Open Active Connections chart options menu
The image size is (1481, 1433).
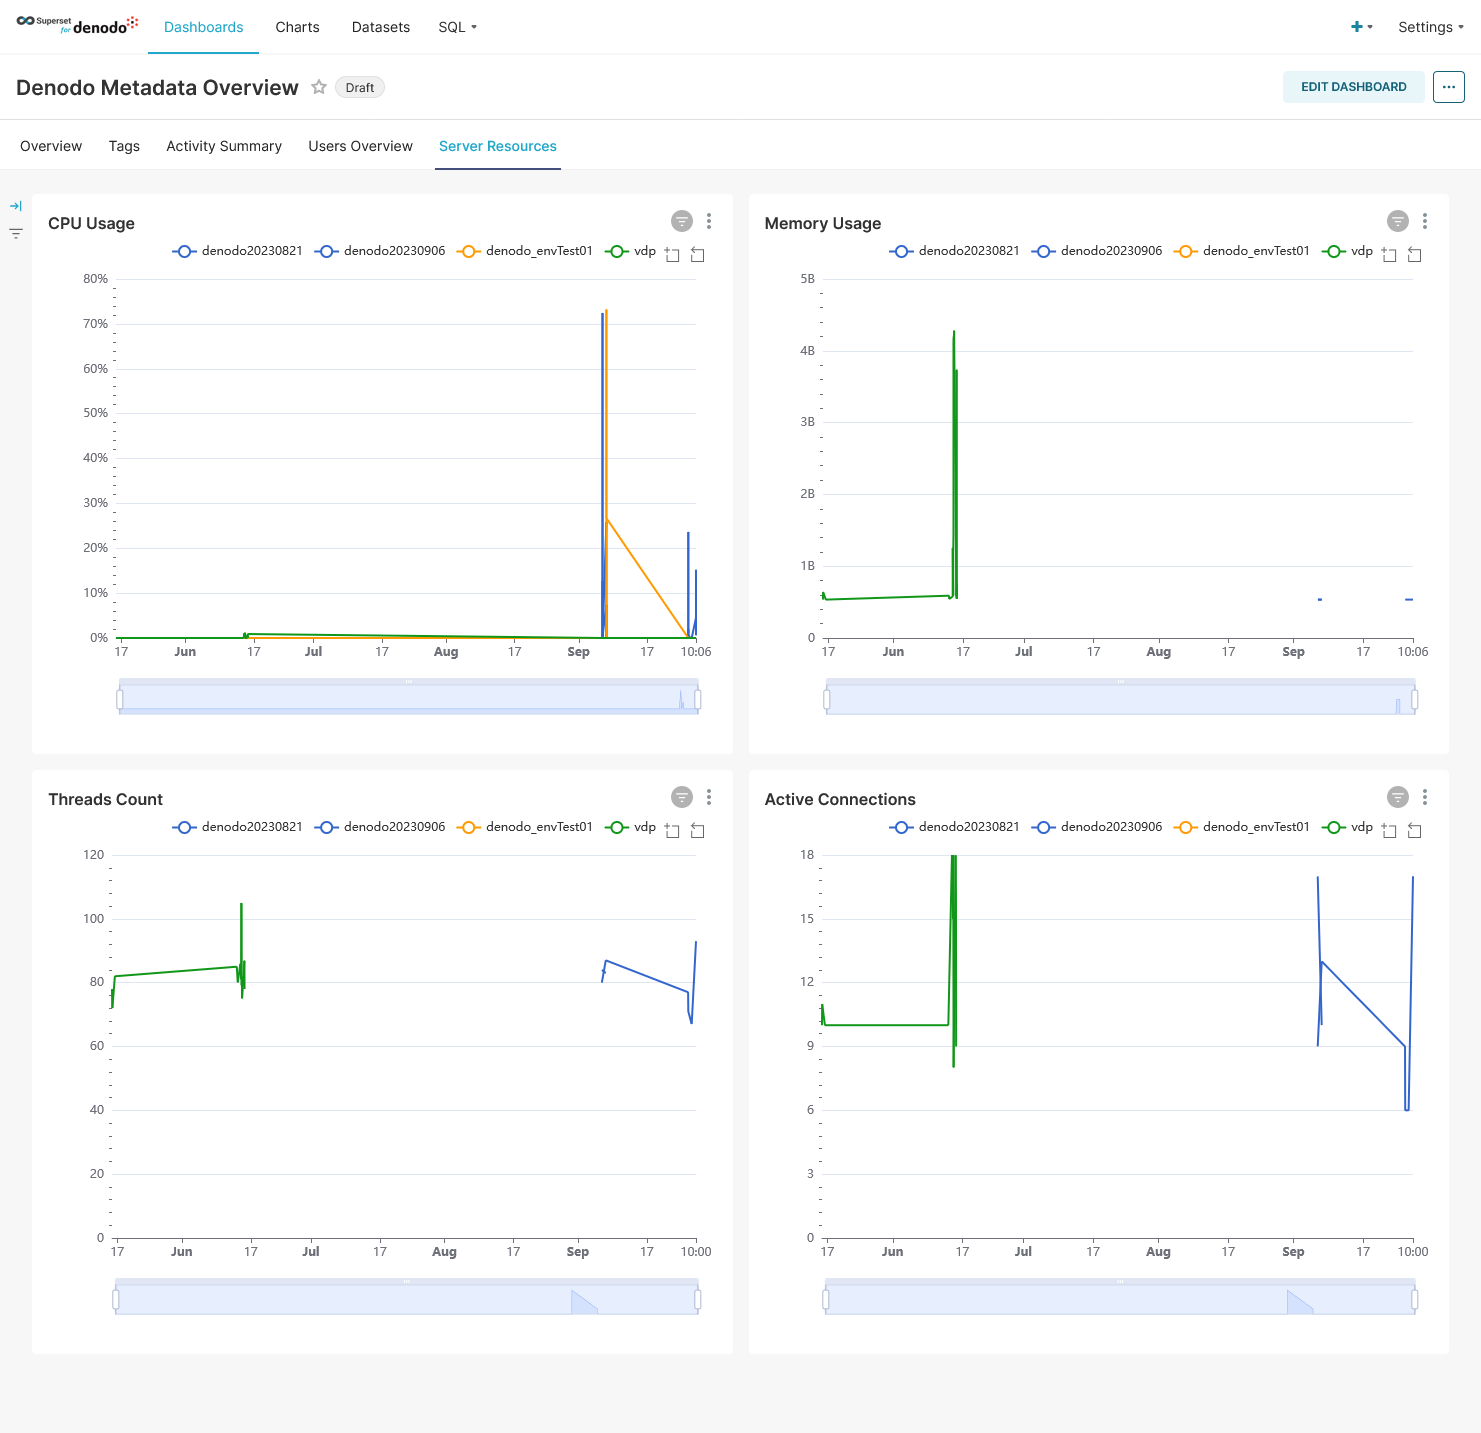point(1425,797)
